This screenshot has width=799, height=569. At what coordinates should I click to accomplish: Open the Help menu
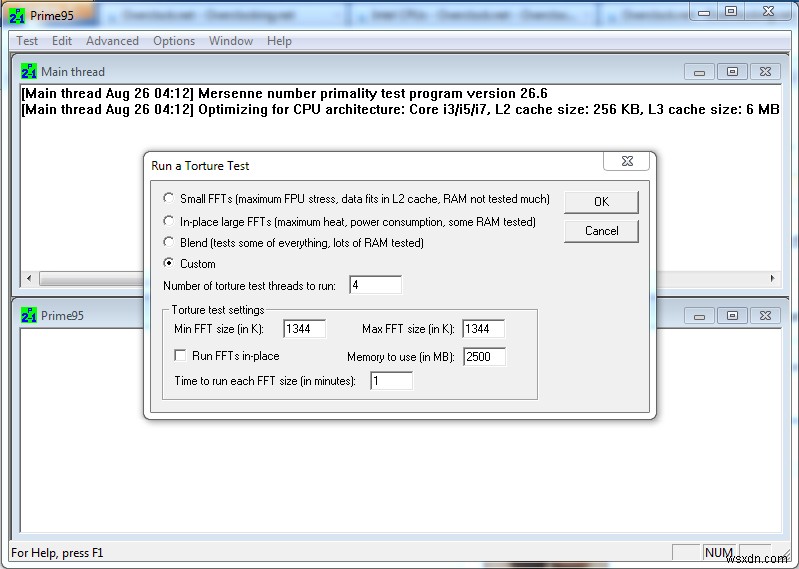coord(279,41)
